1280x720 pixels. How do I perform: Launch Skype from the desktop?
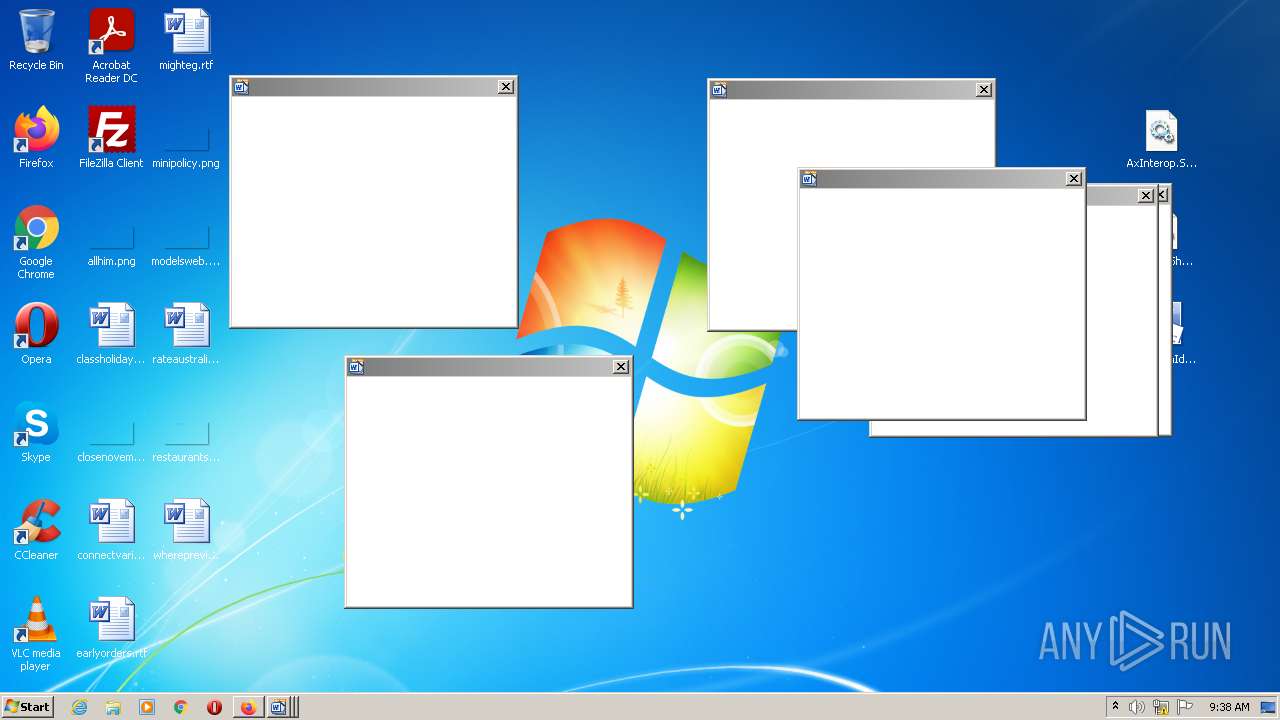36,432
